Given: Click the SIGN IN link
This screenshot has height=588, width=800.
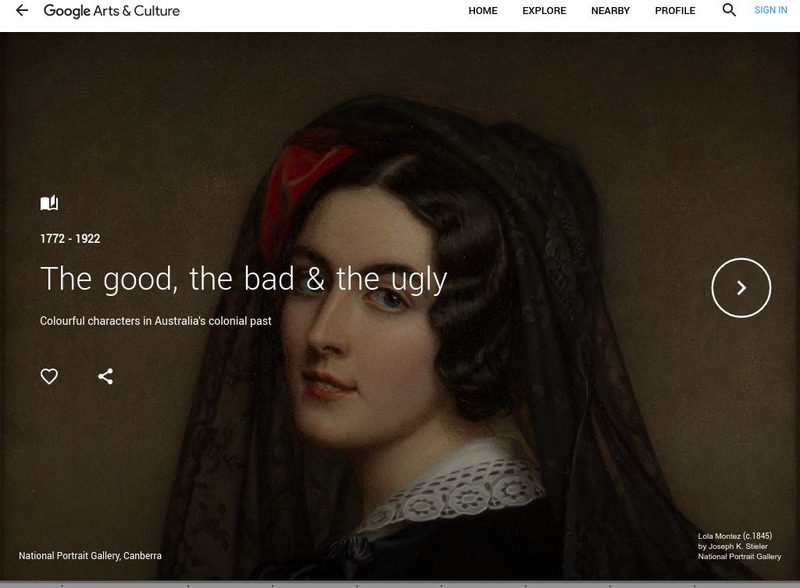Looking at the screenshot, I should pyautogui.click(x=770, y=10).
